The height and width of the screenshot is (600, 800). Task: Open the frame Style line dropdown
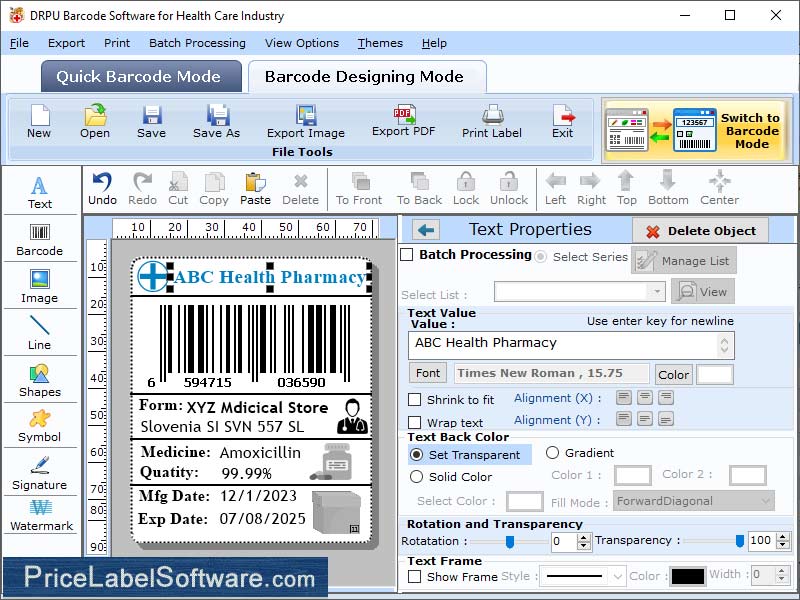coord(583,576)
